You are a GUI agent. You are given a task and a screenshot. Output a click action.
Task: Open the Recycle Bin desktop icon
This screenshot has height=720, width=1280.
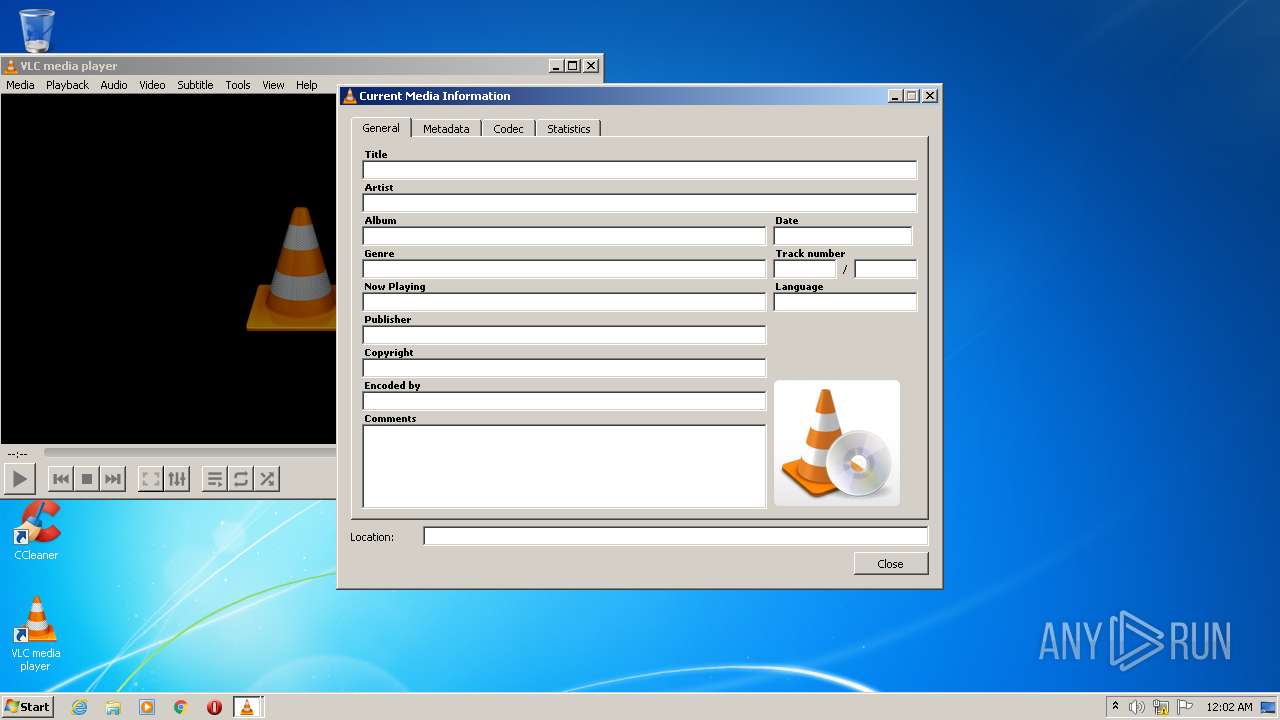click(37, 30)
